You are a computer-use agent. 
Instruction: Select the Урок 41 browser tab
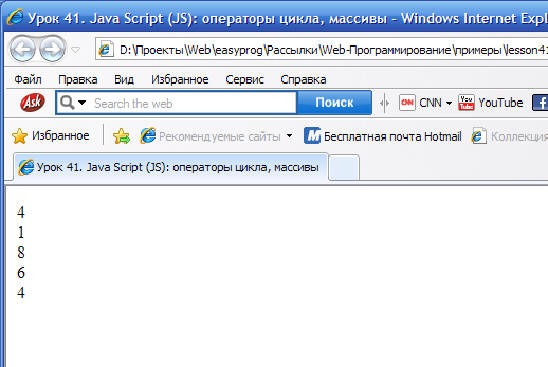coord(171,167)
